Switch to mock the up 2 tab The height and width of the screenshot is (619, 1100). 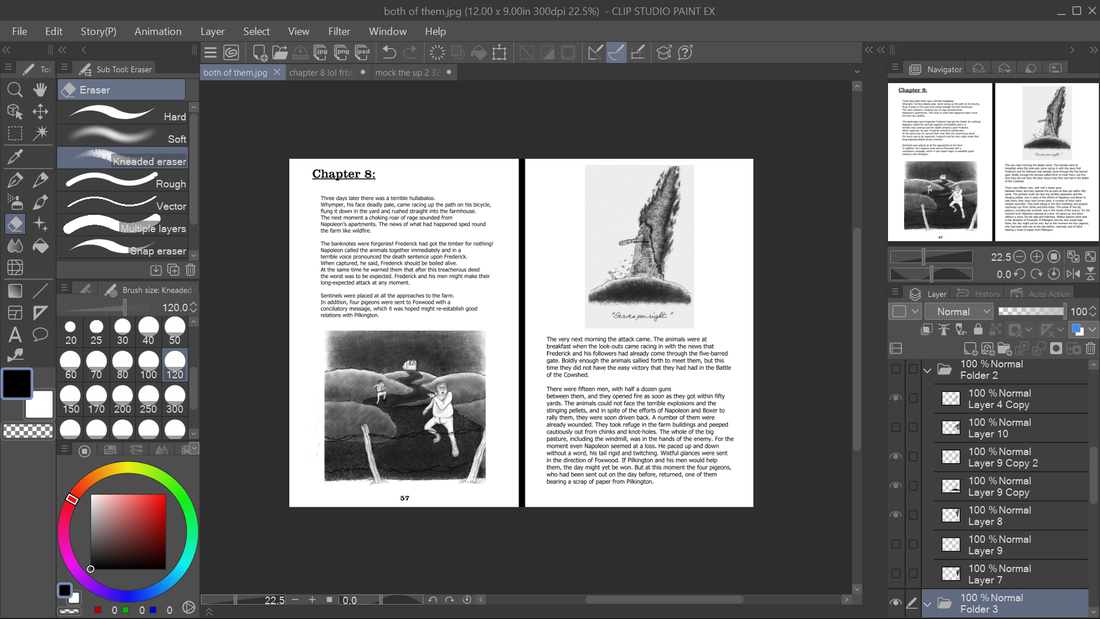pos(413,72)
